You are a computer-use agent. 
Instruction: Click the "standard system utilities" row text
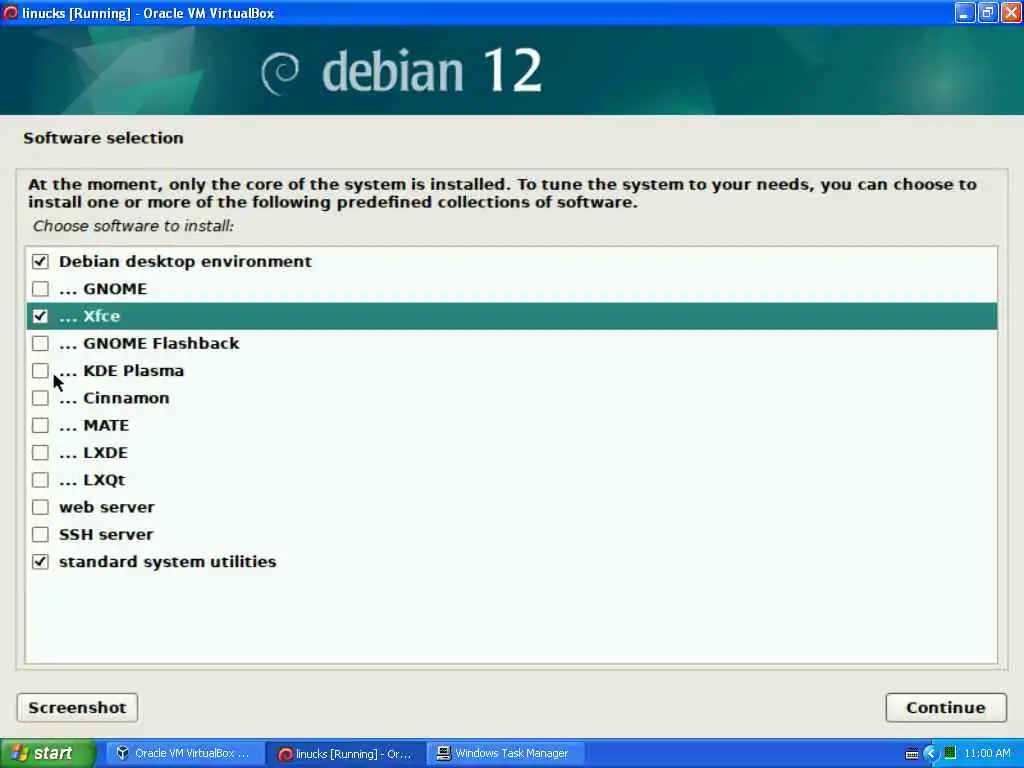tap(167, 562)
